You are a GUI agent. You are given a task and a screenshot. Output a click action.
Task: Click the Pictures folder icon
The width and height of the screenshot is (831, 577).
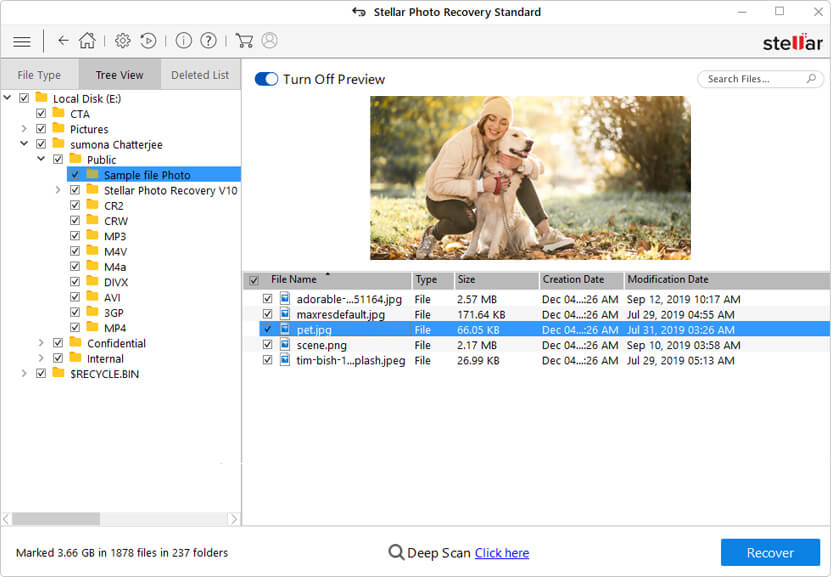(x=58, y=128)
